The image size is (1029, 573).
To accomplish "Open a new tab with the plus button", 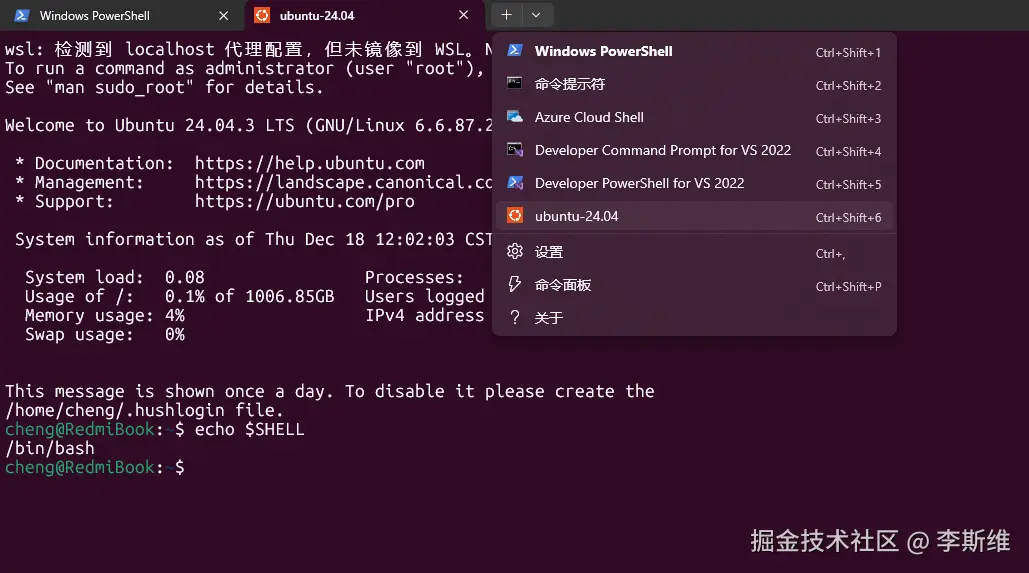I will pos(507,15).
